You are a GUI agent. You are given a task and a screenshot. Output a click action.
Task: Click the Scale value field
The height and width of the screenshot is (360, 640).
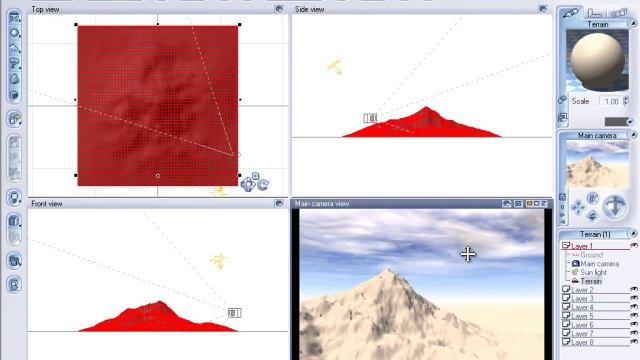click(611, 101)
